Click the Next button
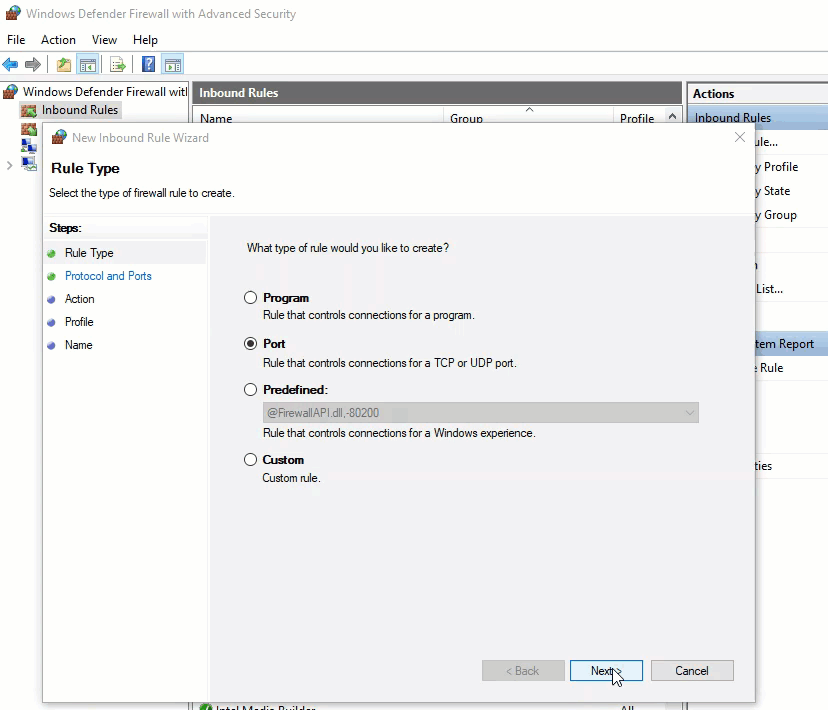Screen dimensions: 828x710 606,671
